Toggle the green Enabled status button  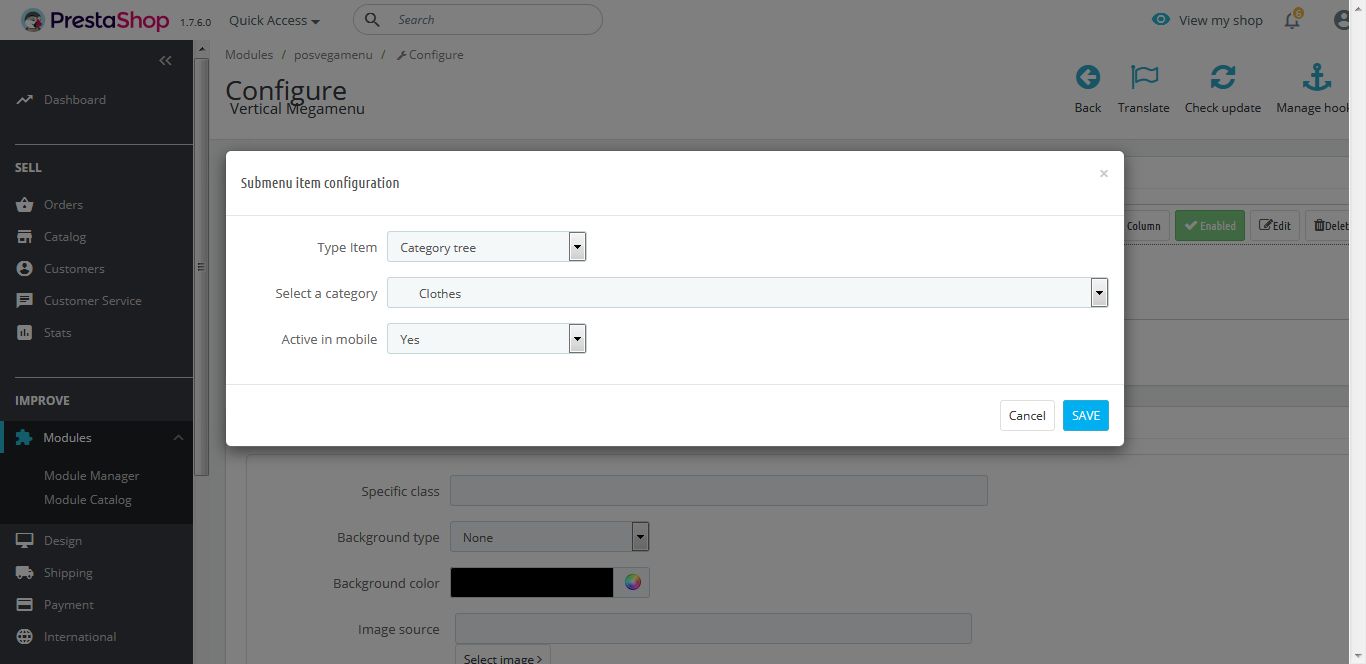(x=1209, y=226)
